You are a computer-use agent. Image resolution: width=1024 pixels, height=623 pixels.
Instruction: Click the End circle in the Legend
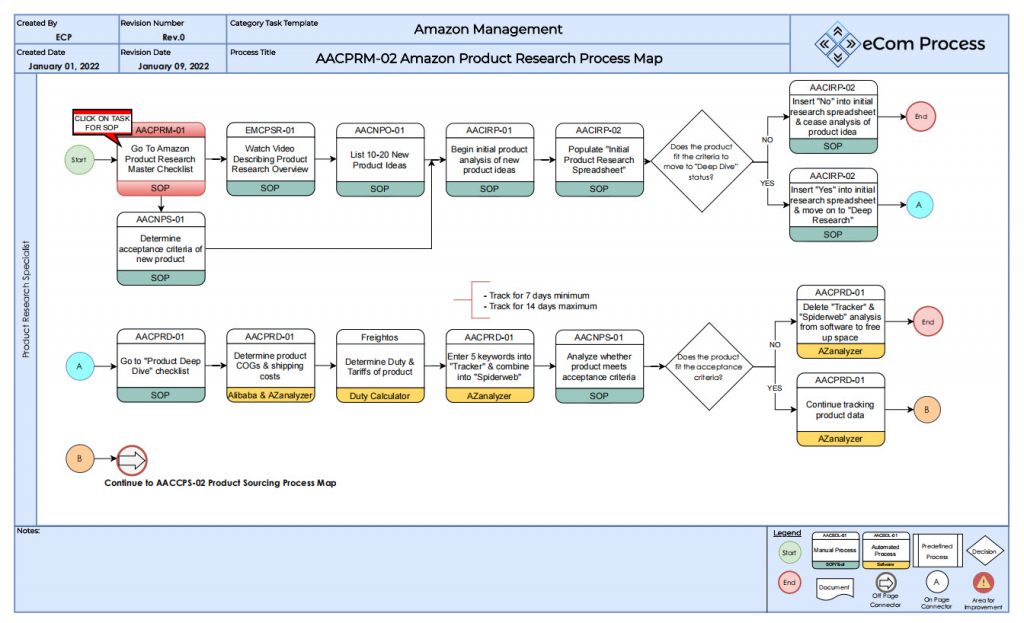pyautogui.click(x=788, y=582)
